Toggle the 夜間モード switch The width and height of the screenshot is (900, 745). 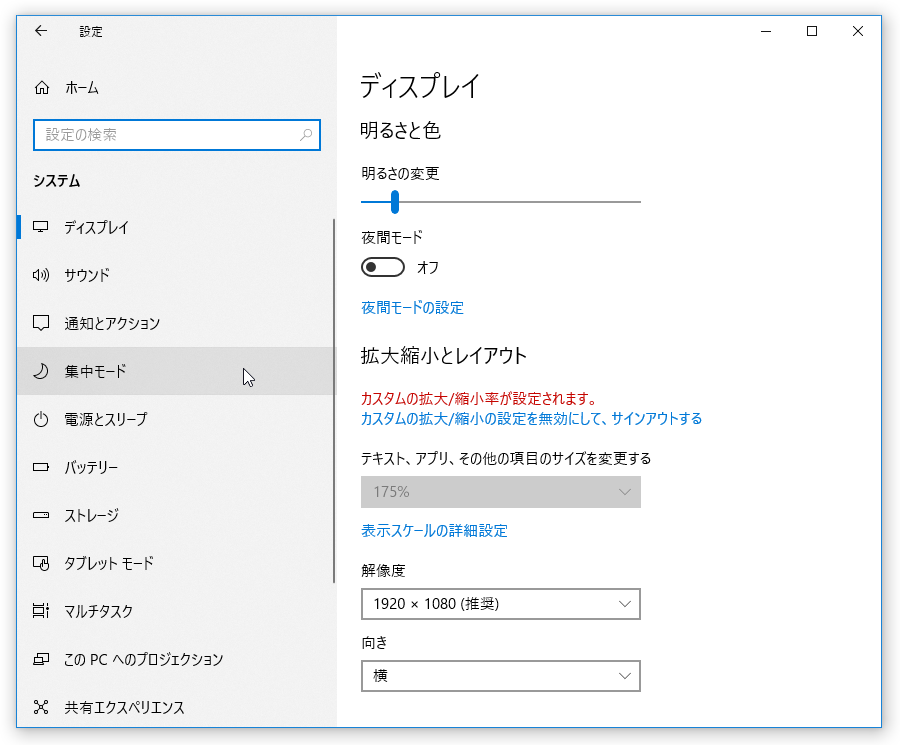(383, 267)
